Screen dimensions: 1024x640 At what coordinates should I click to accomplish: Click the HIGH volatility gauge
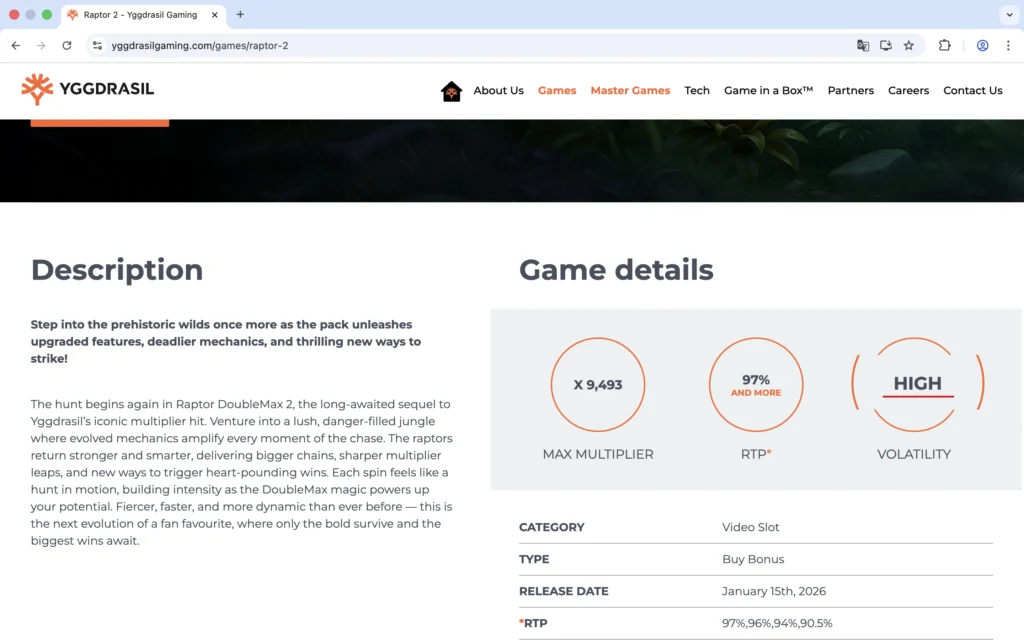pyautogui.click(x=917, y=385)
